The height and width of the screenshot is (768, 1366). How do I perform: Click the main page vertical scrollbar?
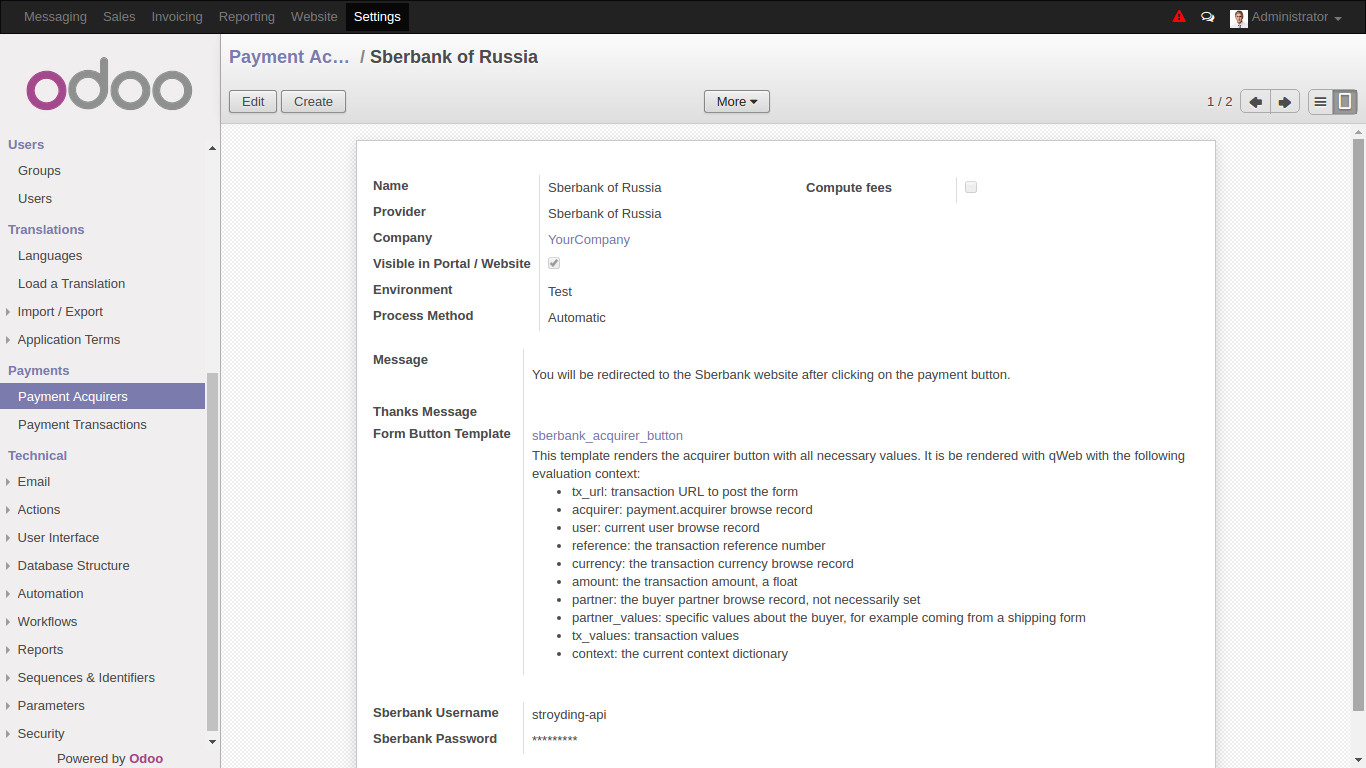(x=1358, y=424)
